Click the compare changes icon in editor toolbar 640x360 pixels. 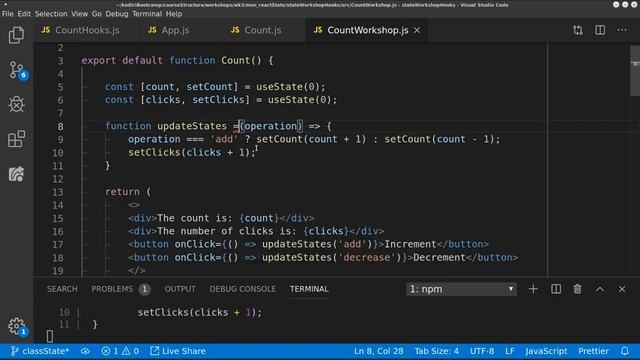point(578,30)
